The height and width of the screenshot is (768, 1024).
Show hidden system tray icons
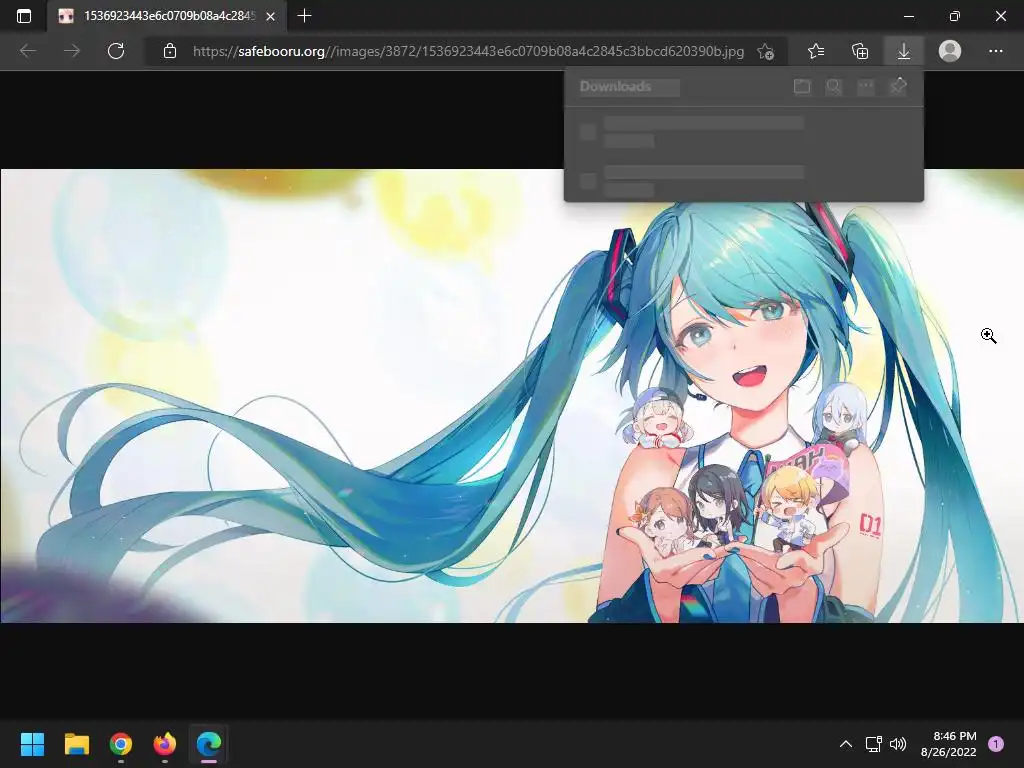[846, 744]
